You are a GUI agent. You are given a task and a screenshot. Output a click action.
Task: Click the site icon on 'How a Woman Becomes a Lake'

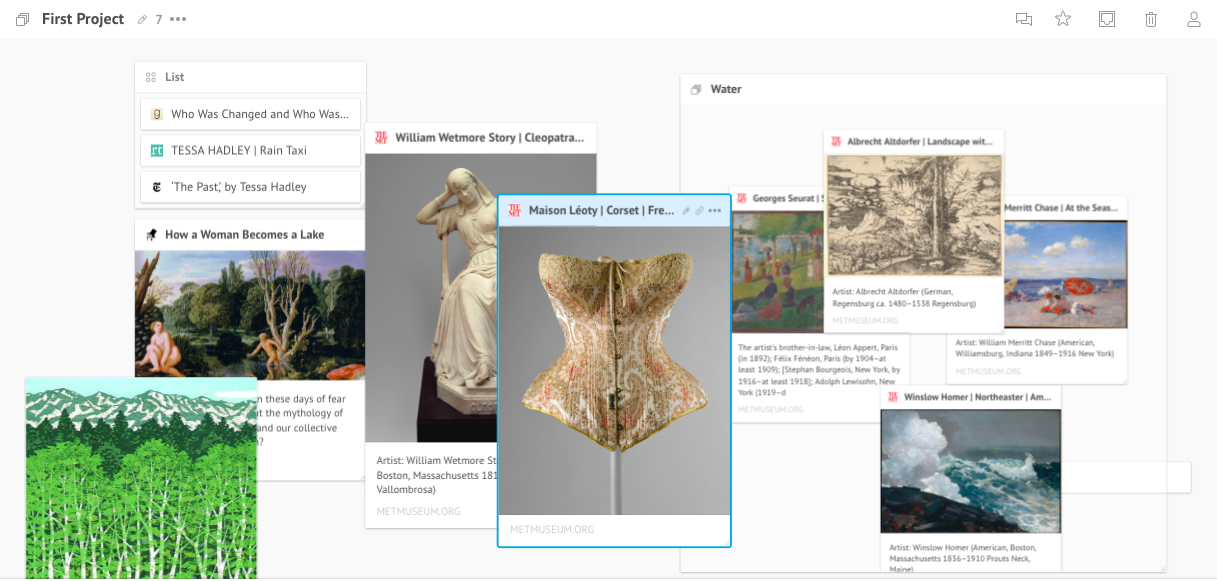point(152,234)
